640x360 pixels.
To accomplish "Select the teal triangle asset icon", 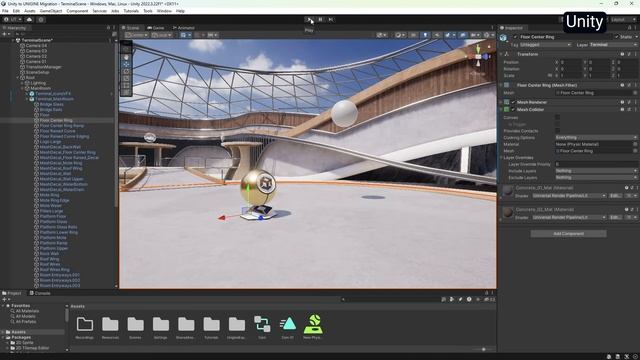I will click(x=288, y=324).
